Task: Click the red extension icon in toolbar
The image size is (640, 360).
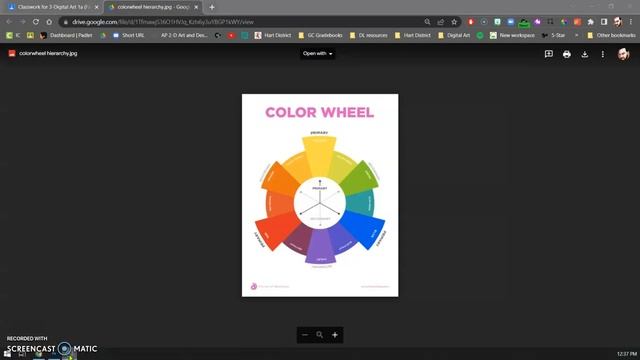Action: point(471,22)
